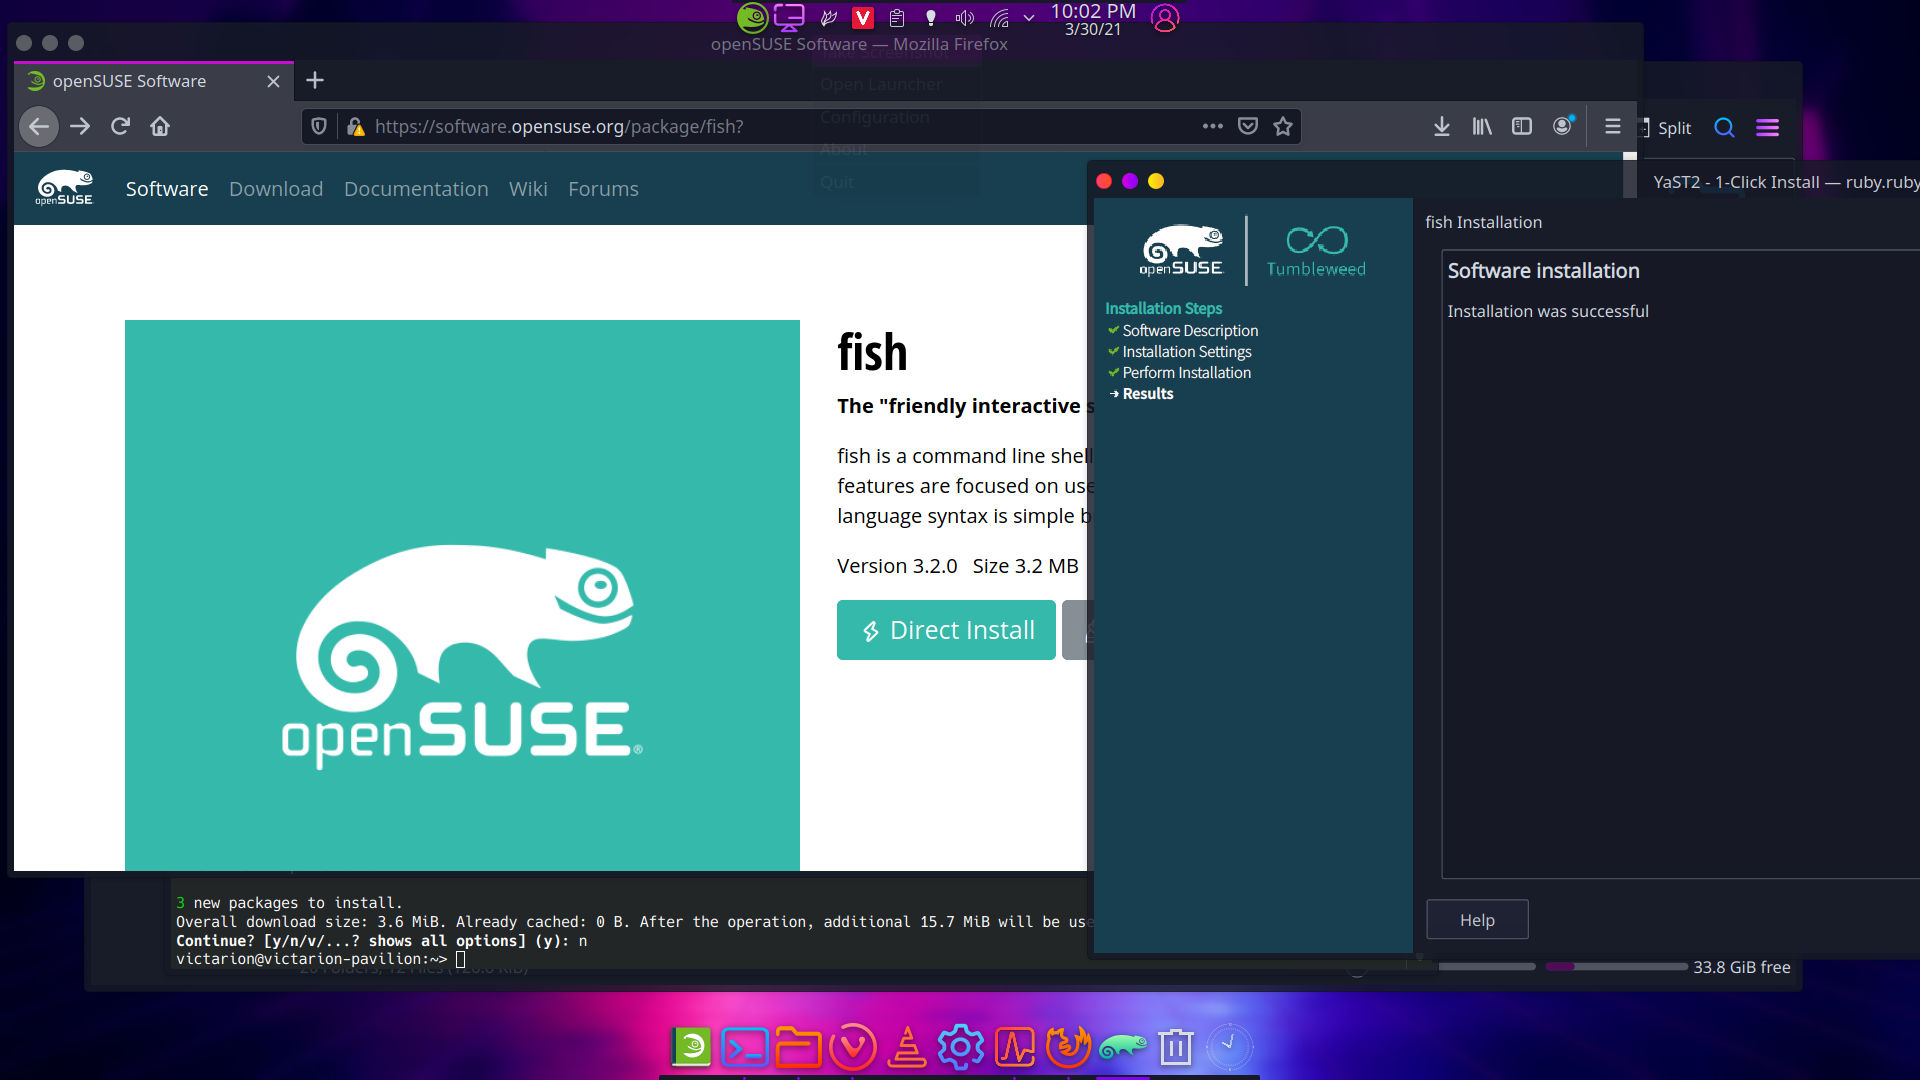Reload the openSUSE Software page

[x=120, y=127]
